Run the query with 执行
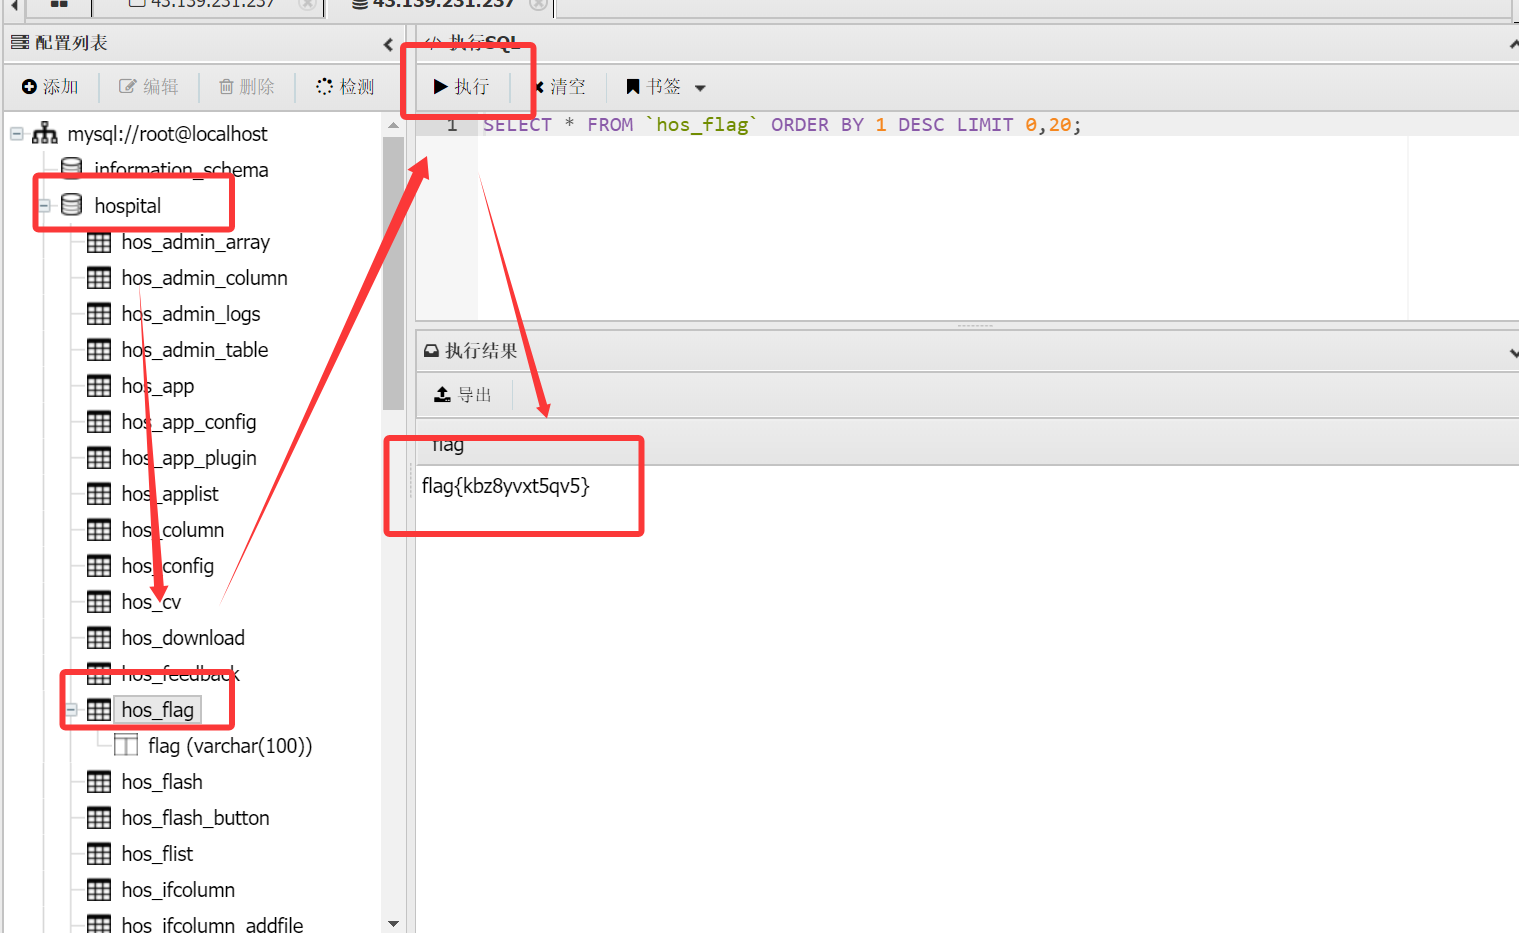1519x933 pixels. tap(461, 87)
